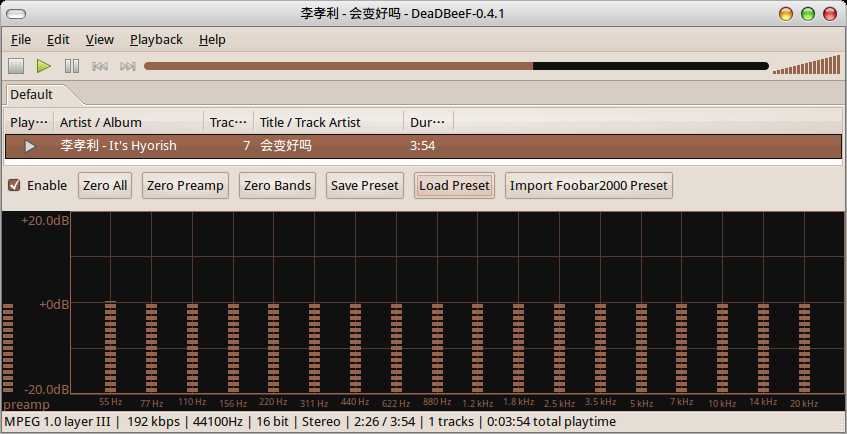The width and height of the screenshot is (847, 434).
Task: Click the Save Preset button
Action: [365, 185]
